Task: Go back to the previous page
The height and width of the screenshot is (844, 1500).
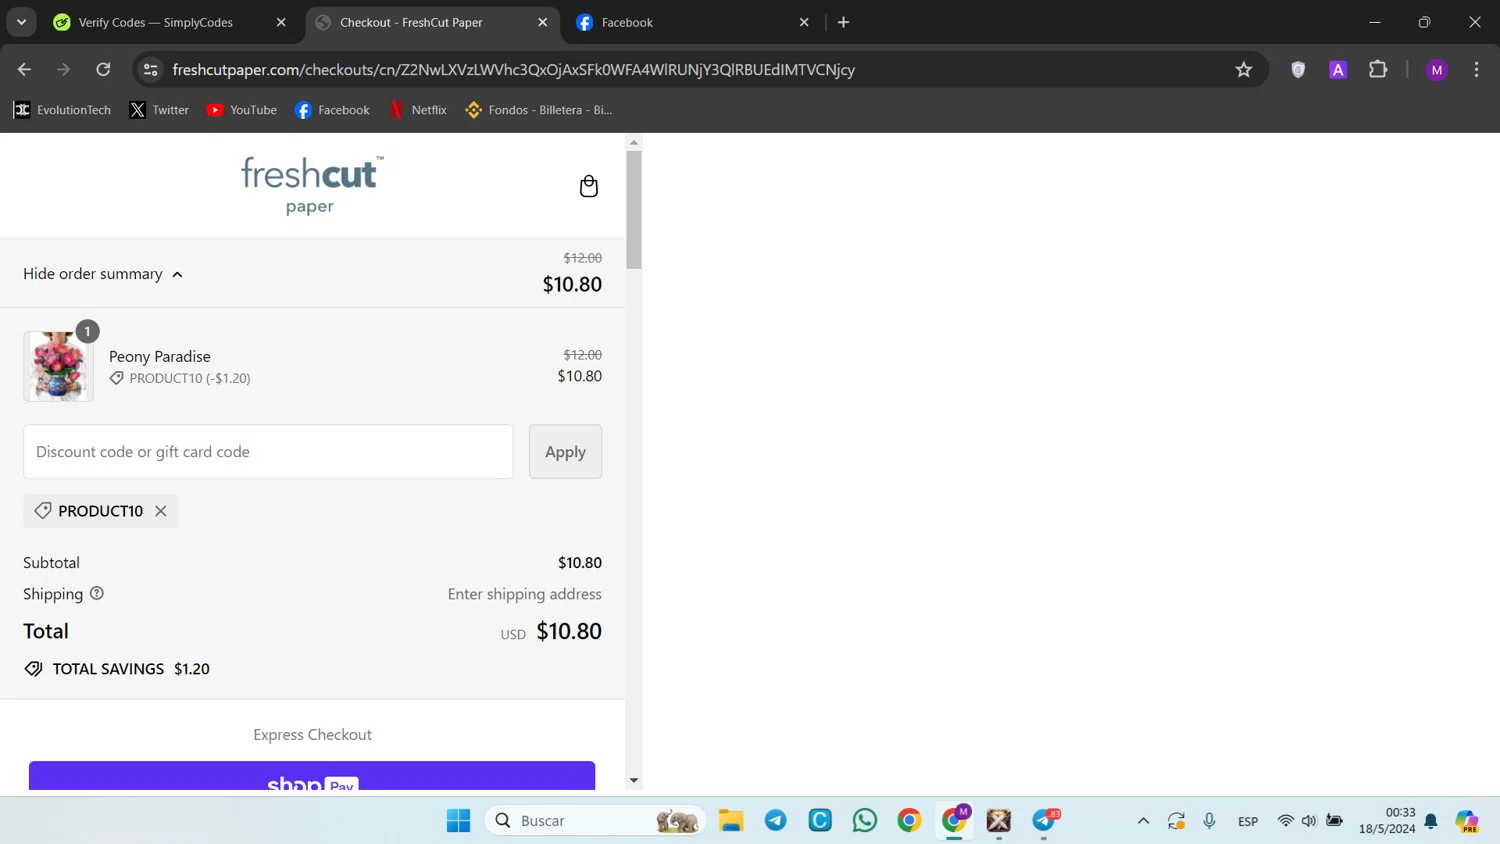Action: tap(24, 69)
